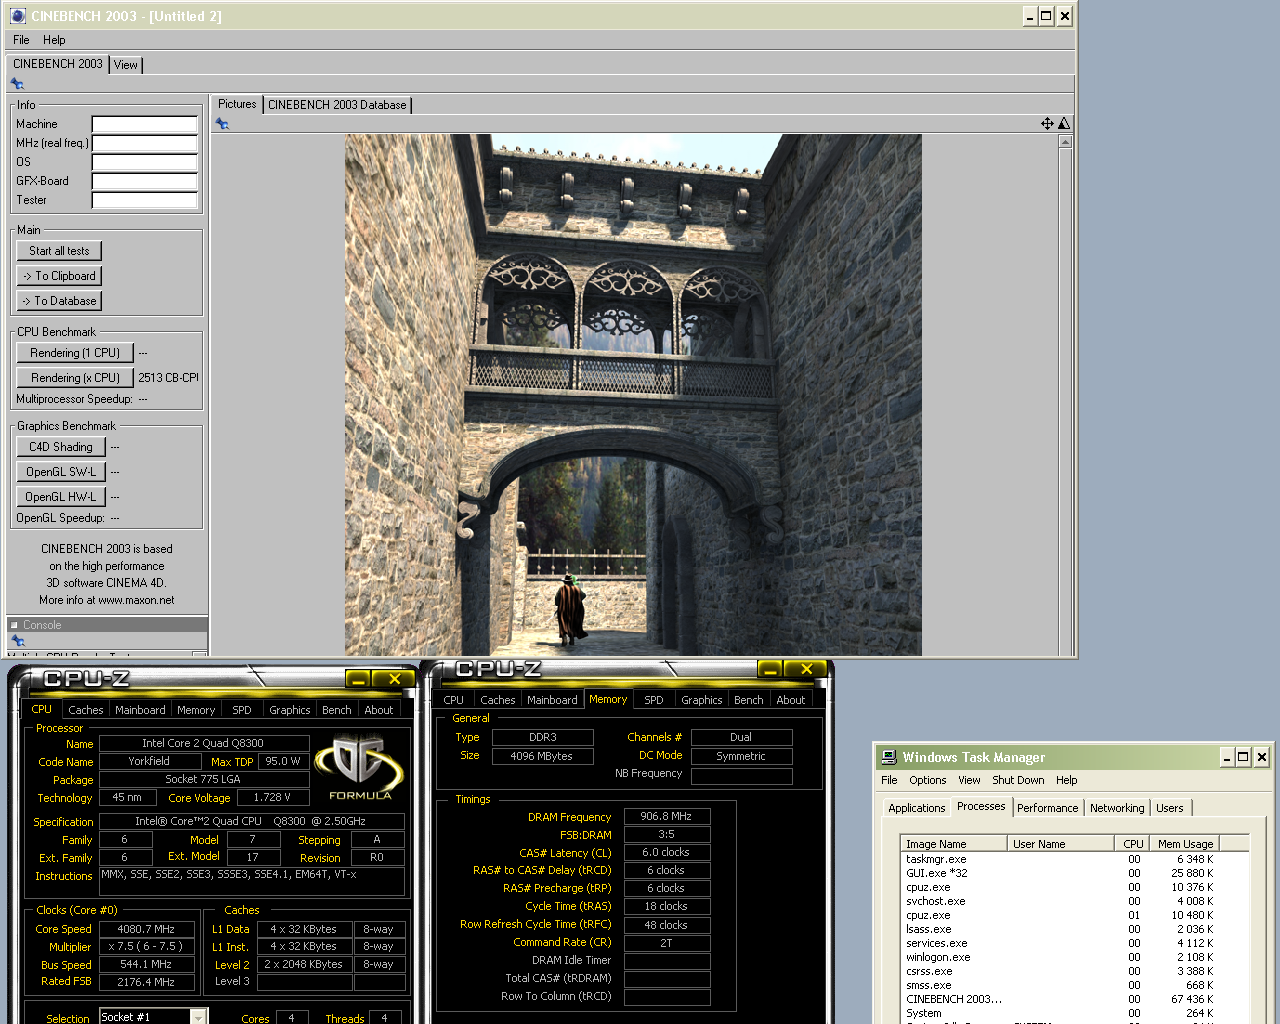Image resolution: width=1280 pixels, height=1024 pixels.
Task: Open Mainboard tab in left CPU-Z window
Action: click(x=140, y=710)
